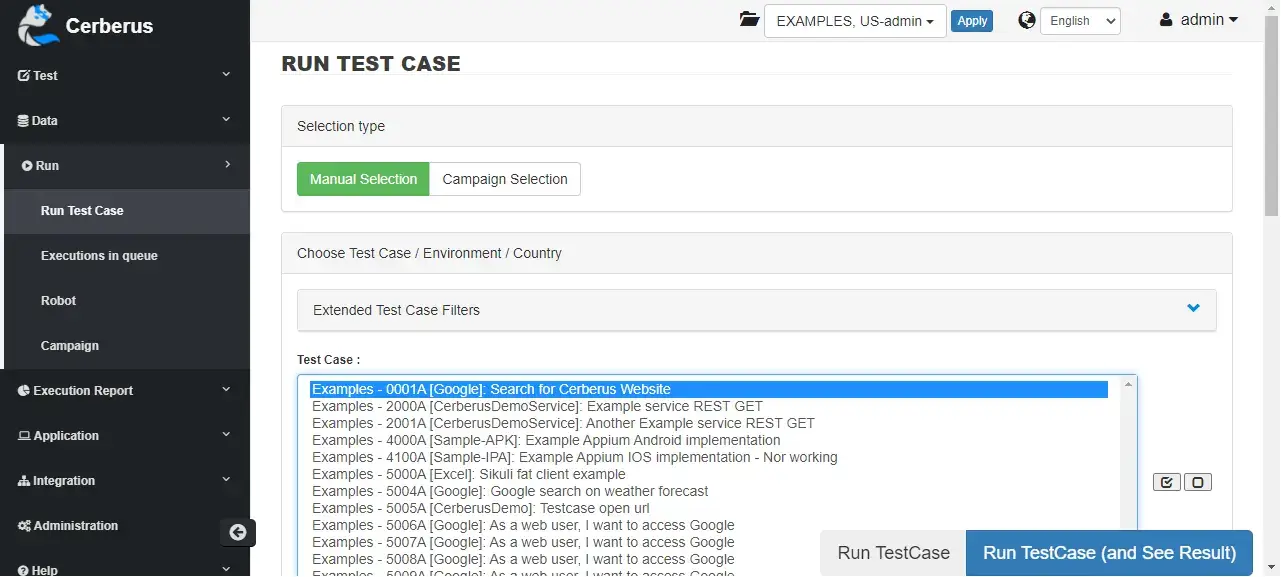This screenshot has width=1281, height=577.
Task: Navigate to the Campaign menu item
Action: [69, 345]
